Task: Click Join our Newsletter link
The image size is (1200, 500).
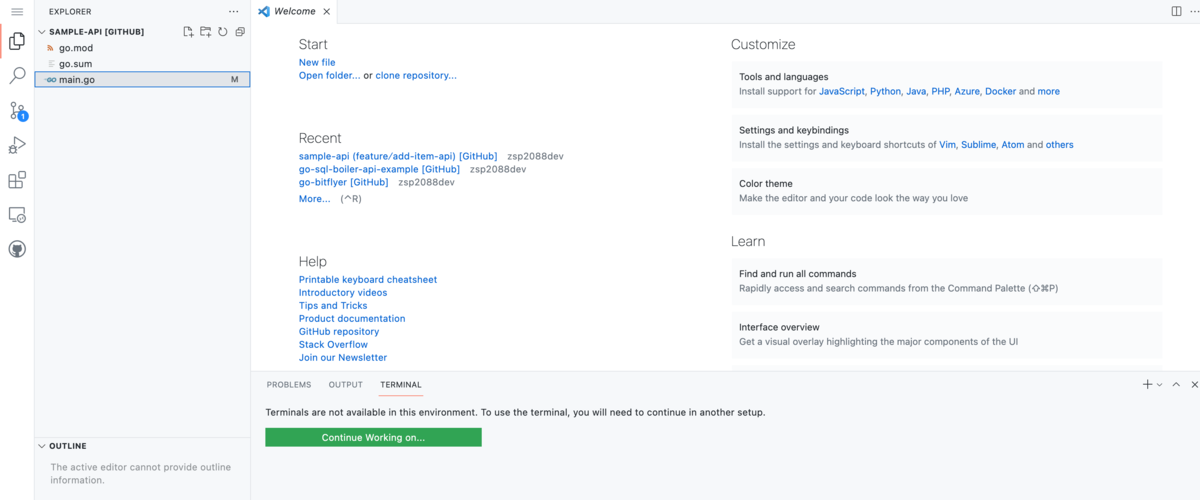Action: [343, 357]
